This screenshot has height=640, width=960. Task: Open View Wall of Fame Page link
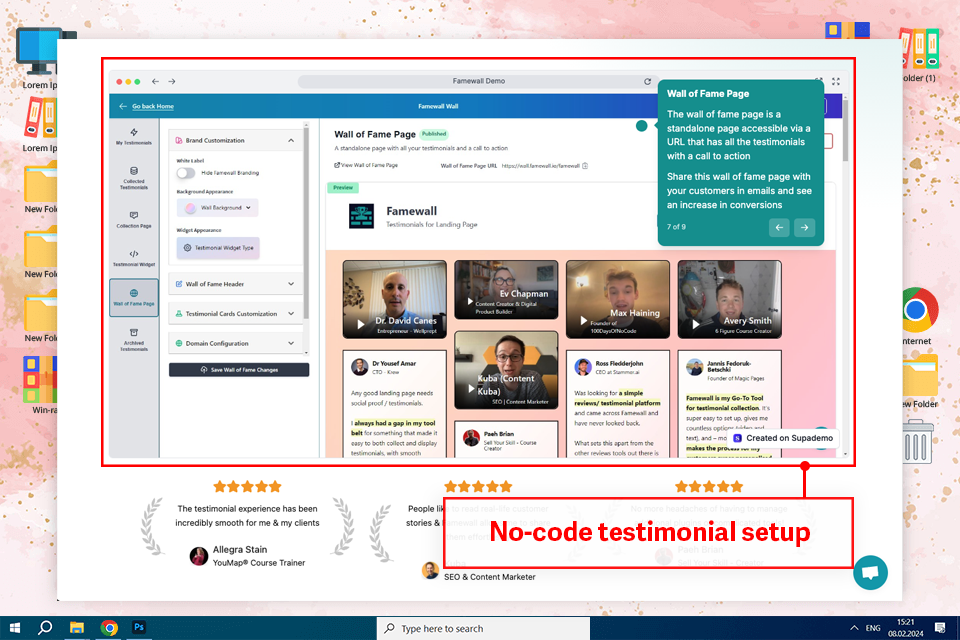pos(366,165)
